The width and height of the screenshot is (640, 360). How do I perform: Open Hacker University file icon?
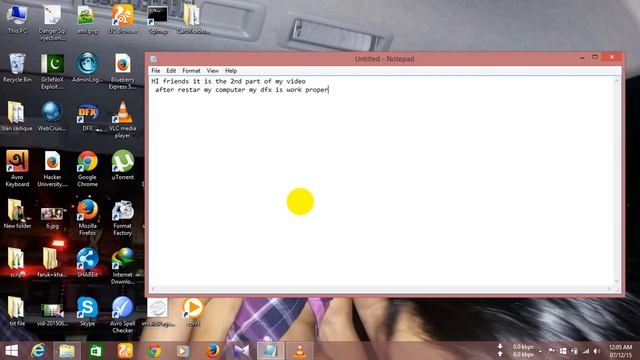(52, 168)
